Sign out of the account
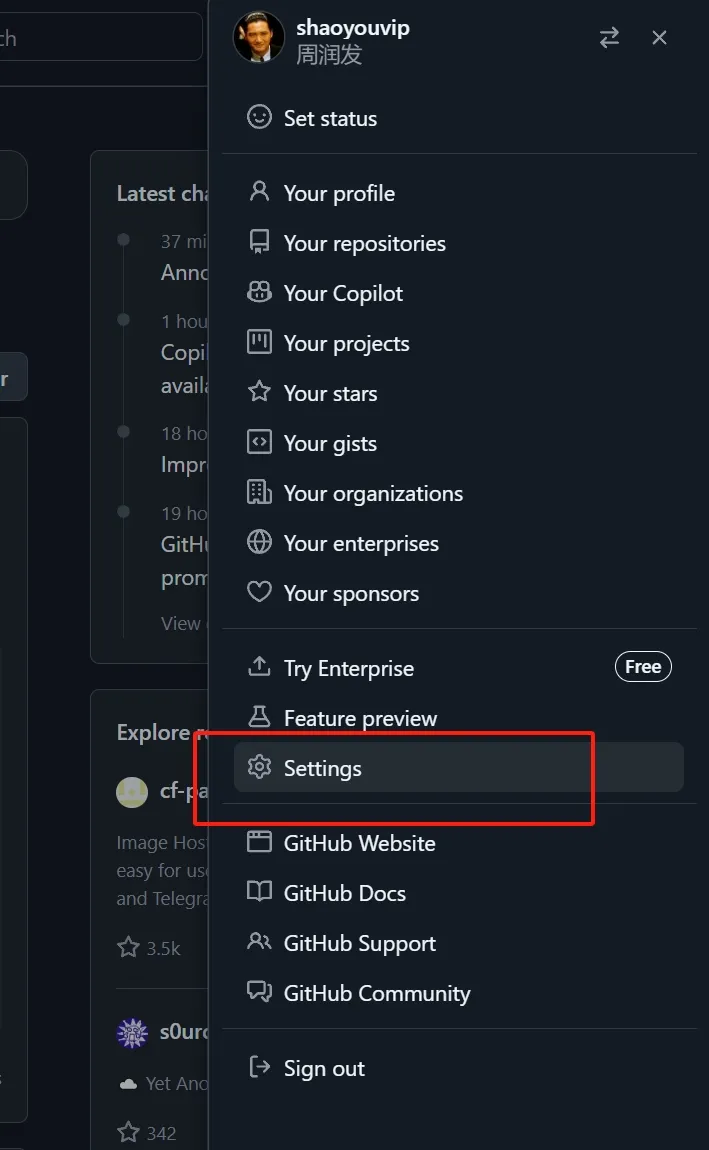Screen dimensions: 709x1150 324,1068
